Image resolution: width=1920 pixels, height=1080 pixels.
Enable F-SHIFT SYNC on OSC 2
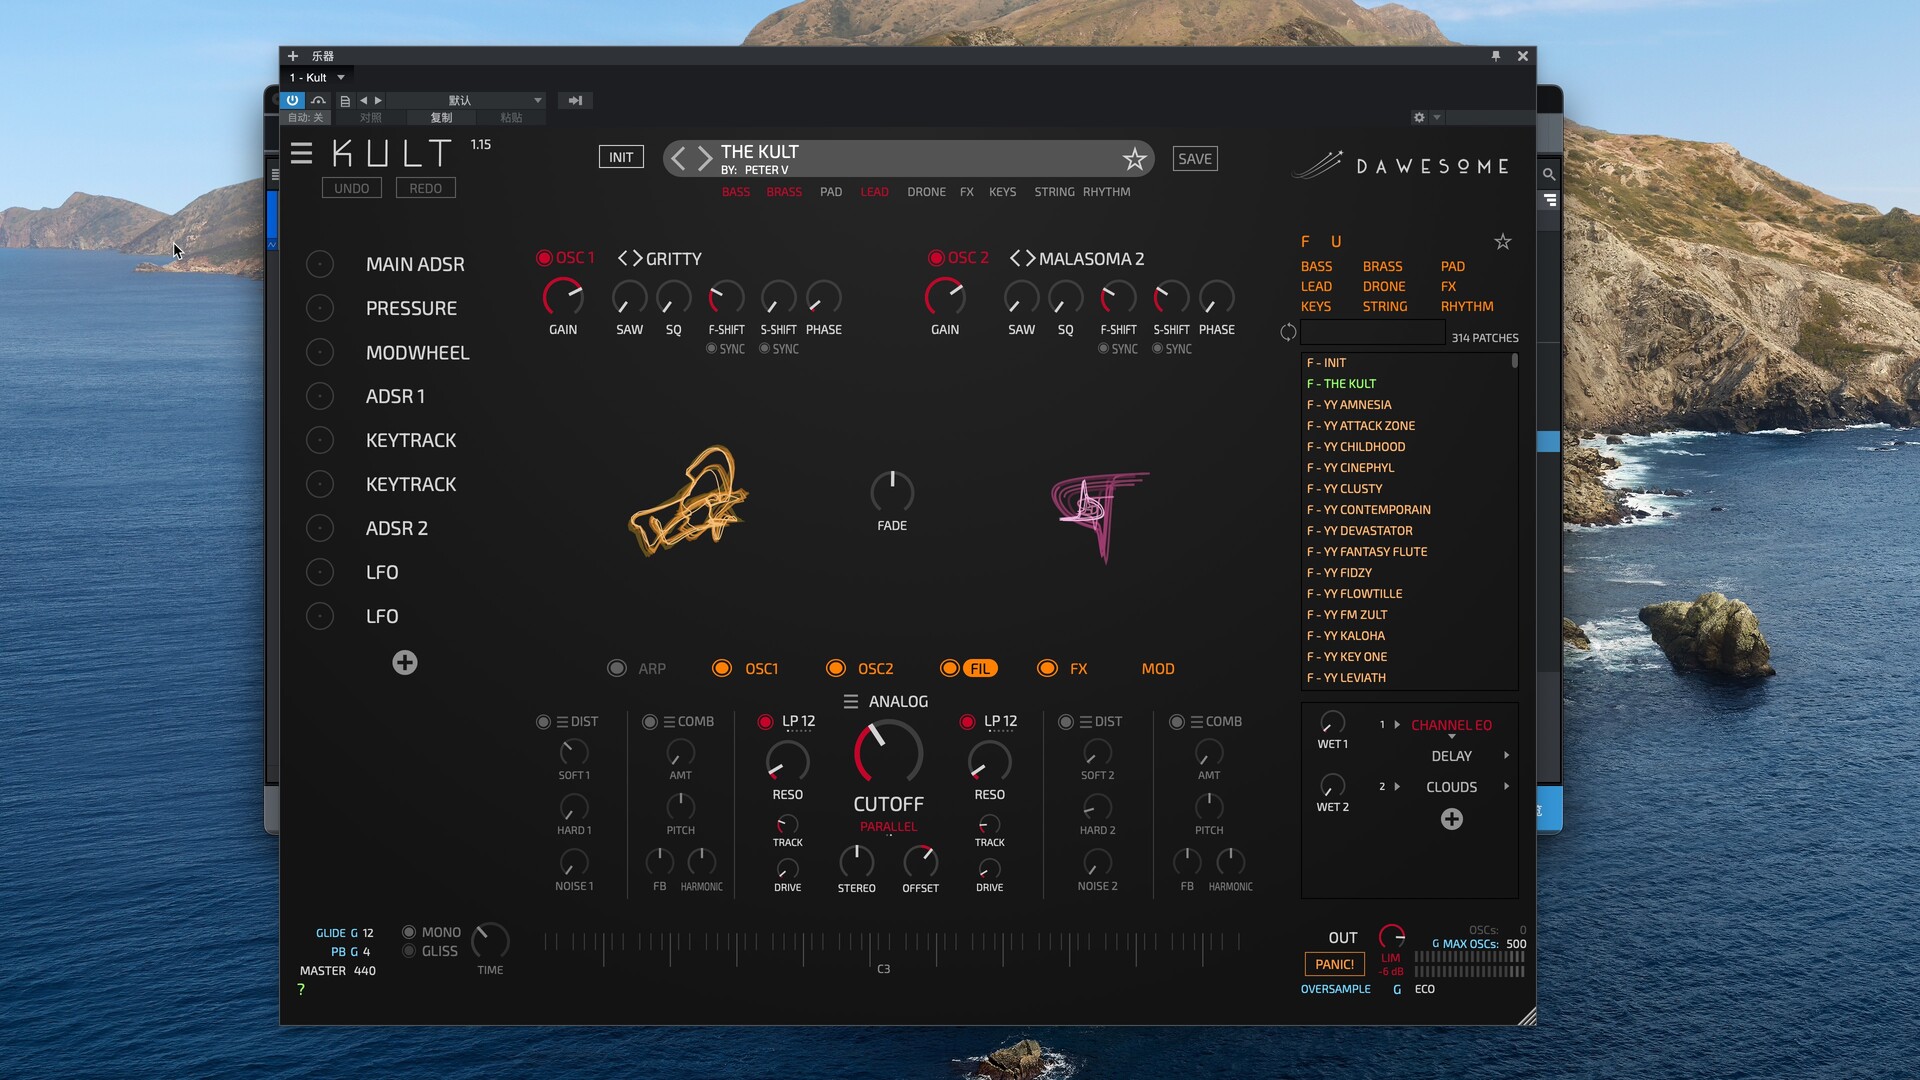pyautogui.click(x=1104, y=349)
